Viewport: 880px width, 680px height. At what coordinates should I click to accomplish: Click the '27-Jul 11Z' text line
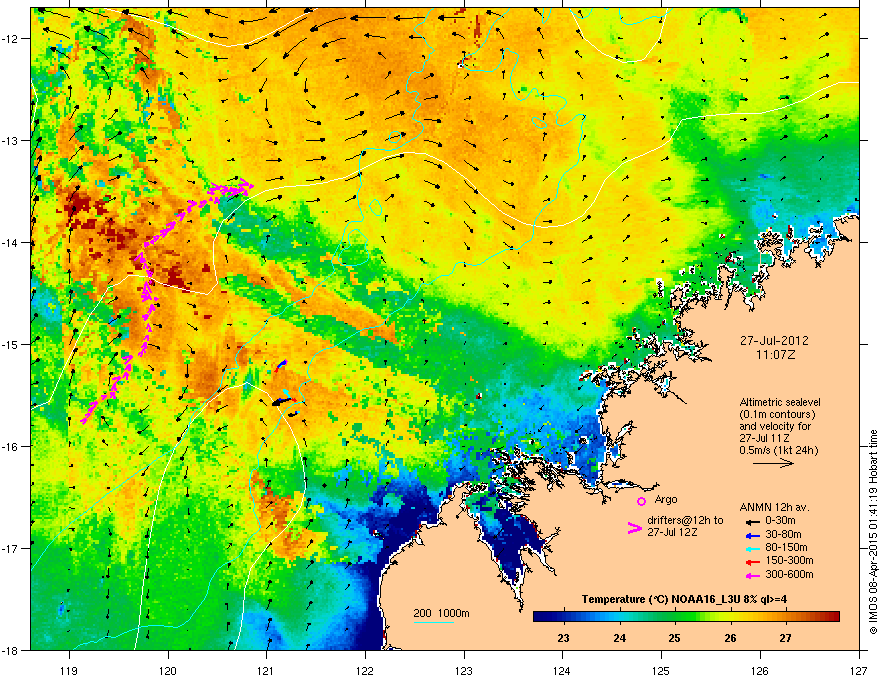(763, 438)
